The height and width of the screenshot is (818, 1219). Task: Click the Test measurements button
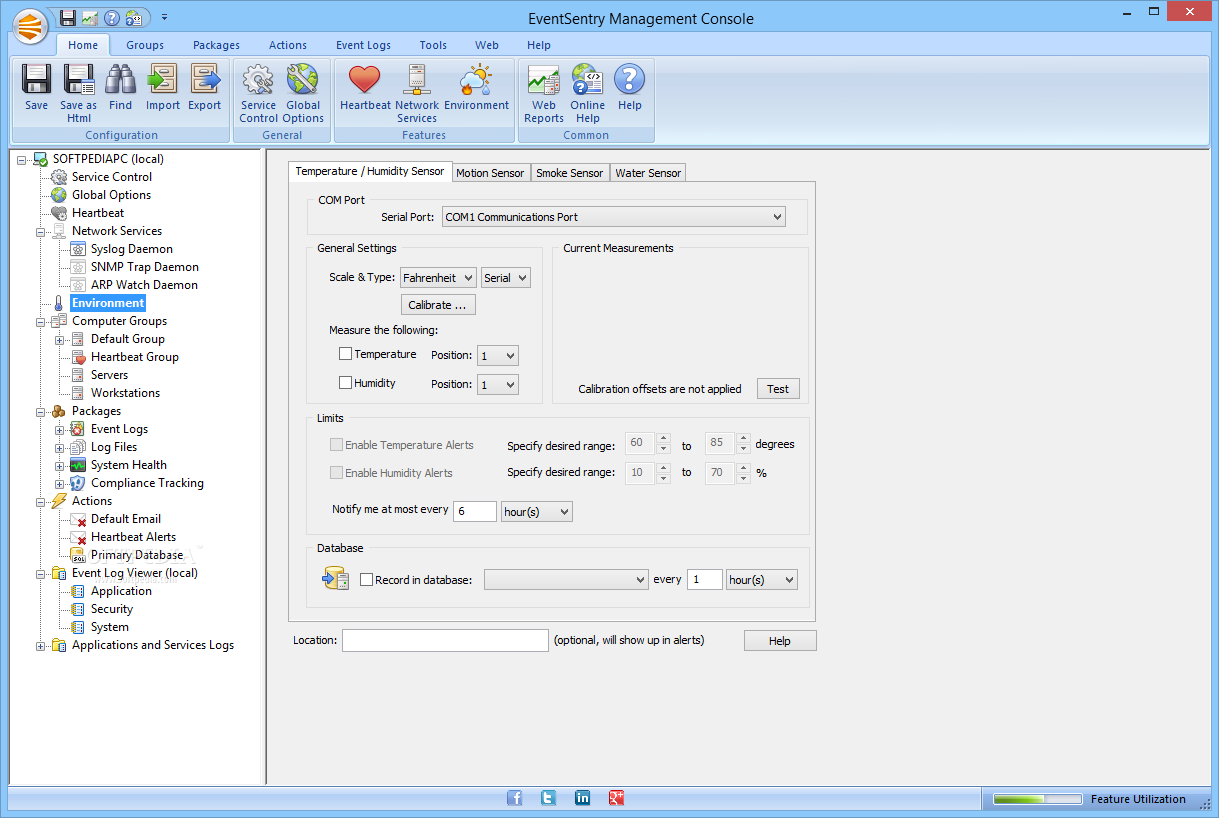(x=778, y=389)
